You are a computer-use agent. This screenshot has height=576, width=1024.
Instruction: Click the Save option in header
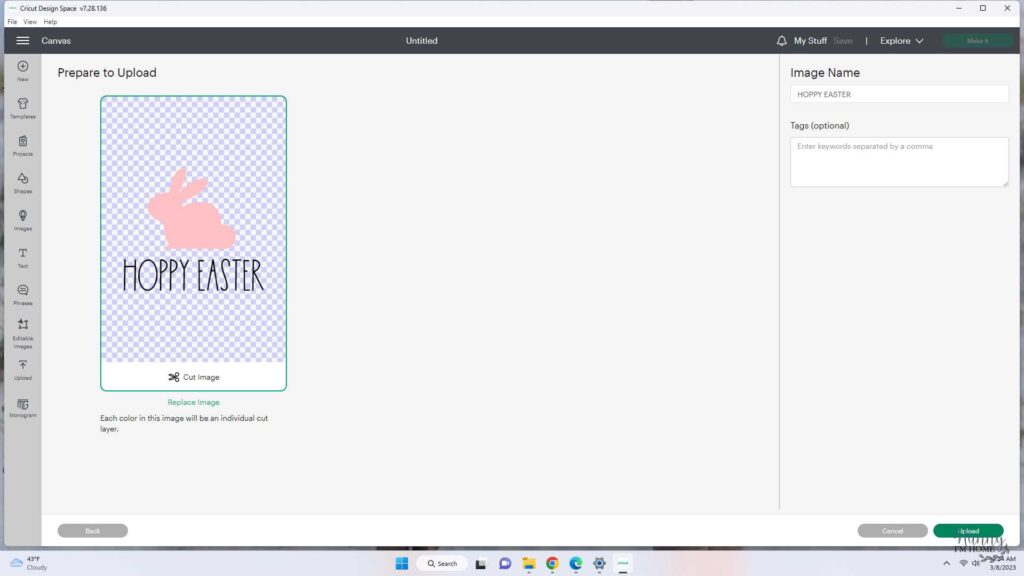click(842, 40)
